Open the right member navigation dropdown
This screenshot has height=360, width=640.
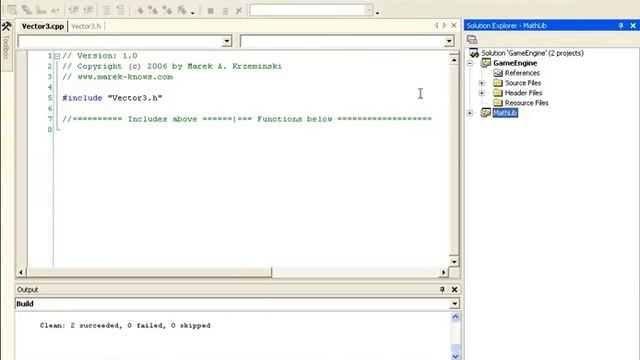pos(449,41)
